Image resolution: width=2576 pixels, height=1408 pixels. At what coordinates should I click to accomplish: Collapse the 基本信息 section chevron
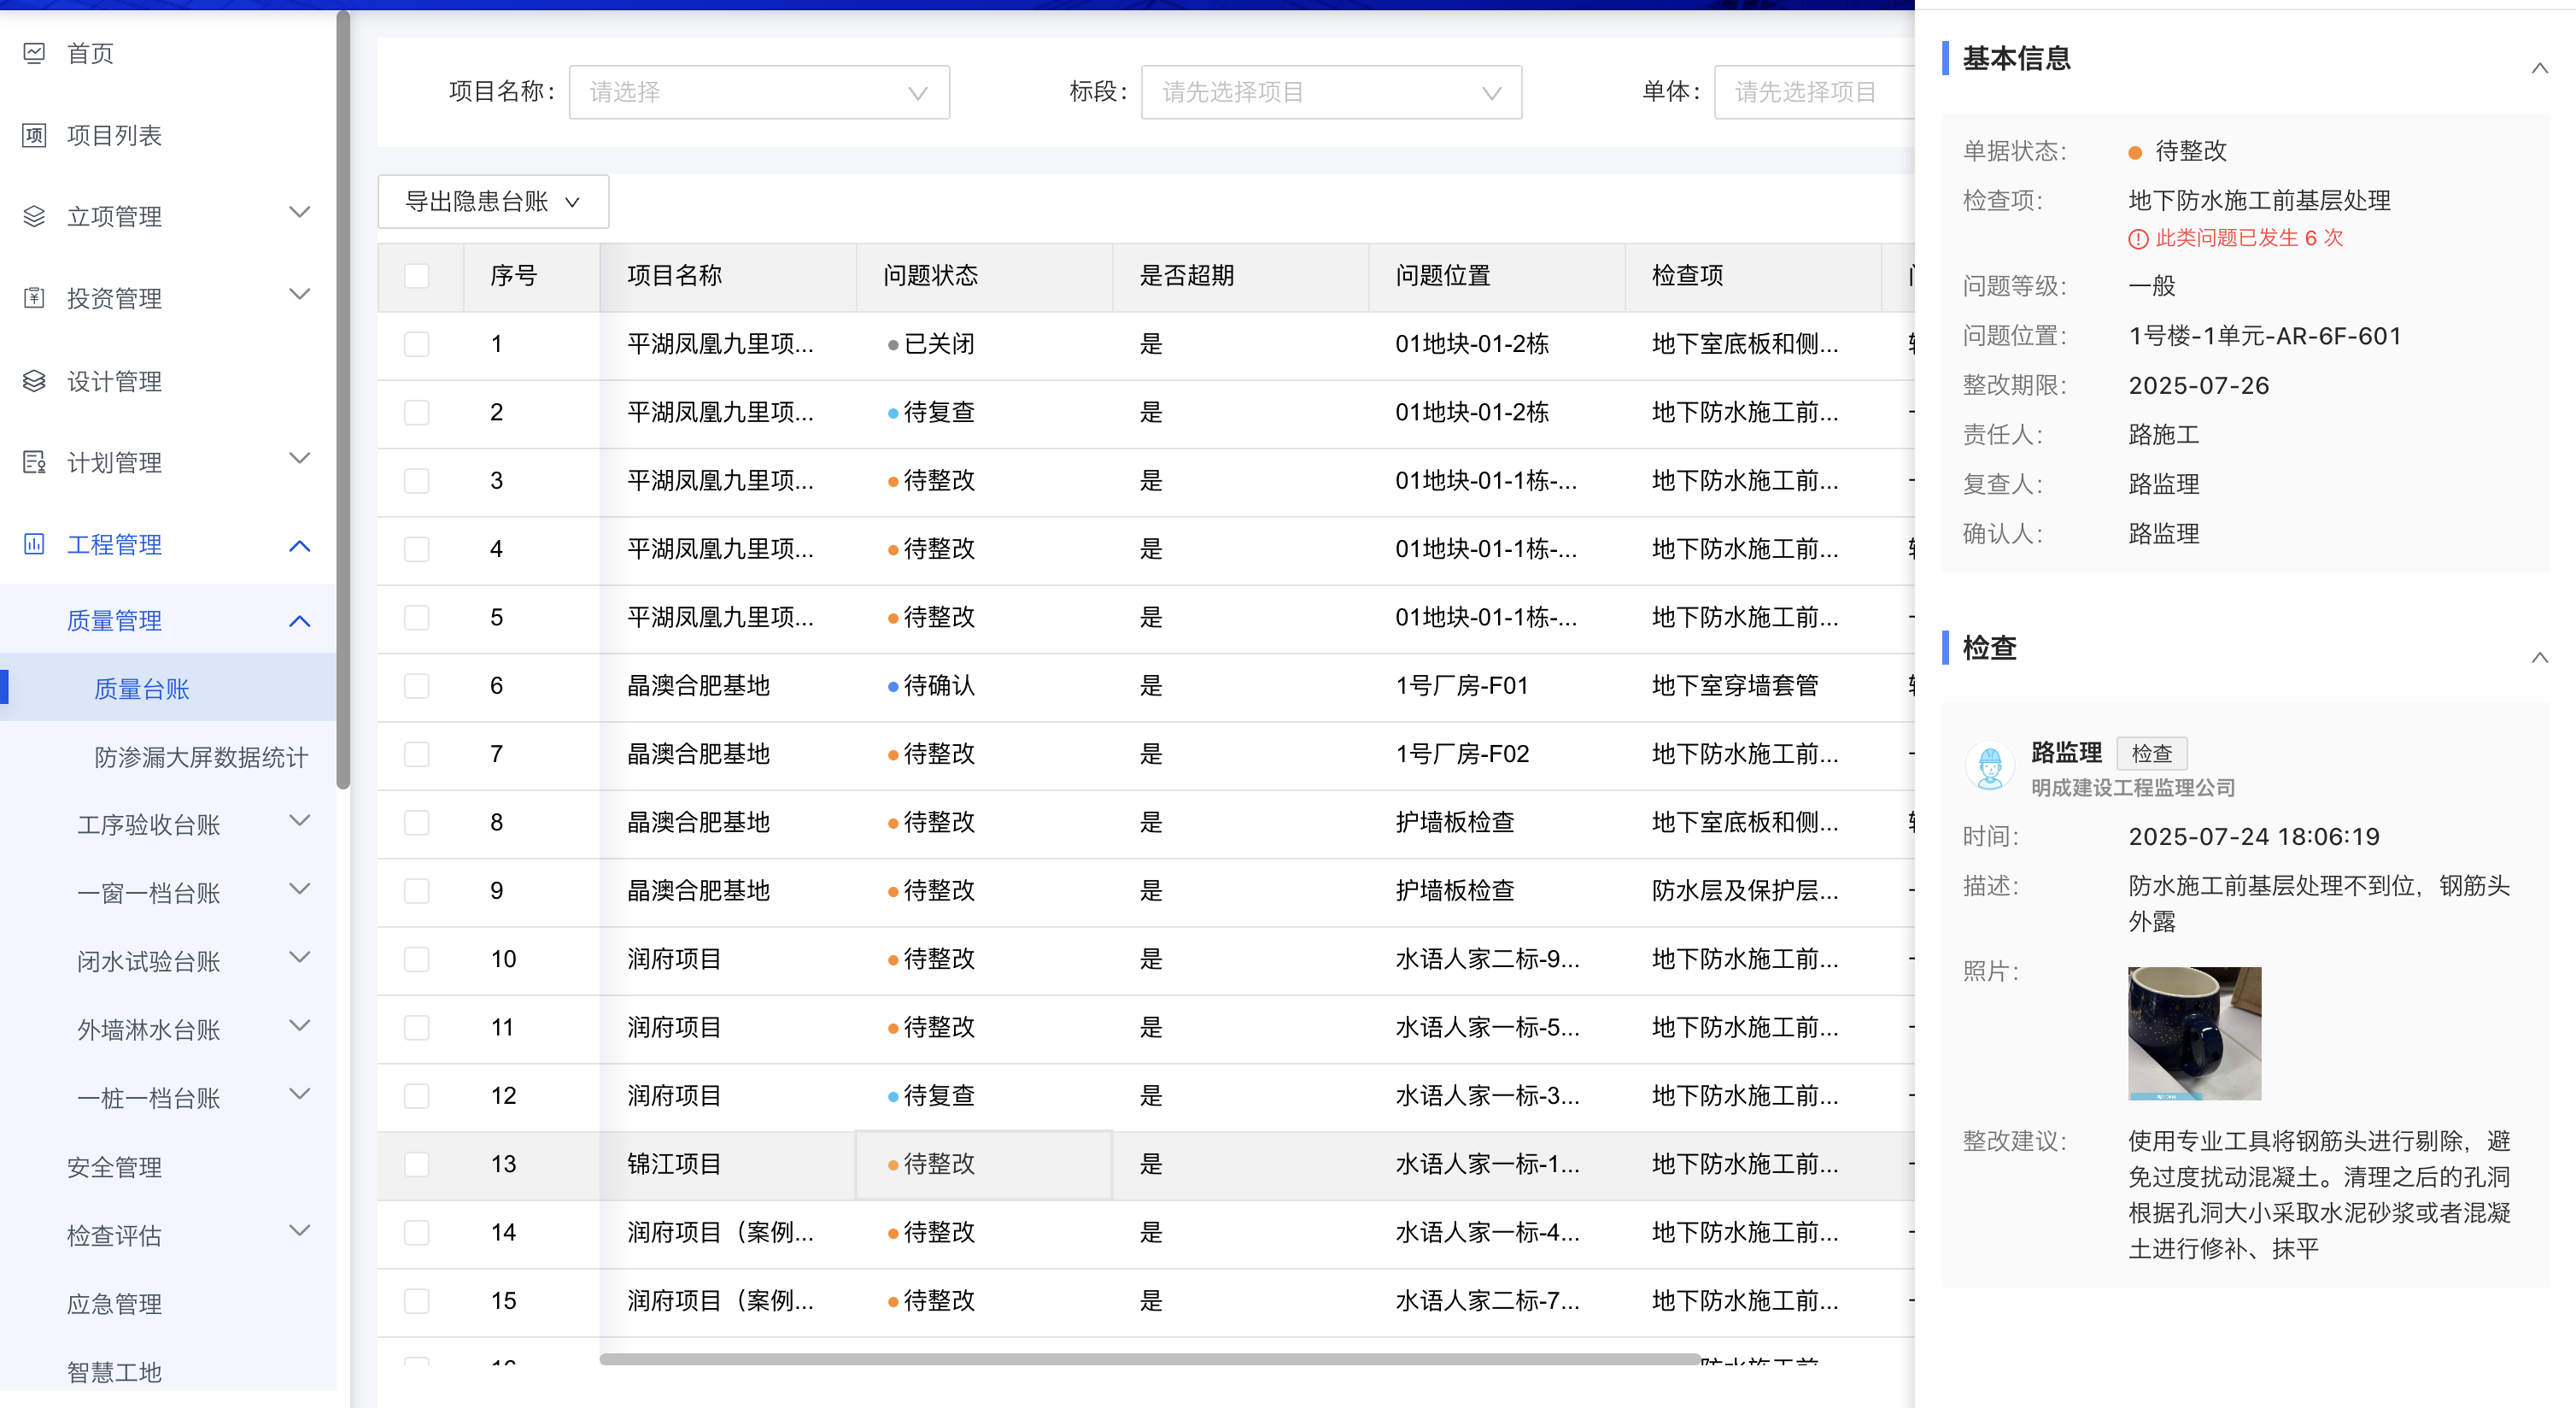(2539, 68)
